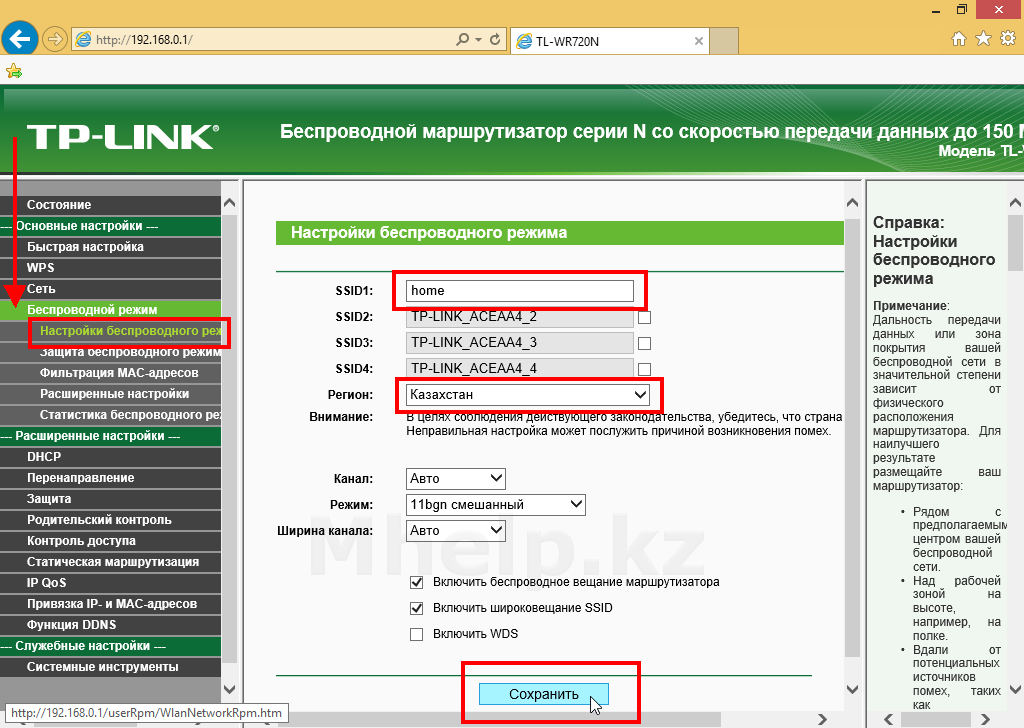Open Родительский контроль sidebar item

click(110, 520)
